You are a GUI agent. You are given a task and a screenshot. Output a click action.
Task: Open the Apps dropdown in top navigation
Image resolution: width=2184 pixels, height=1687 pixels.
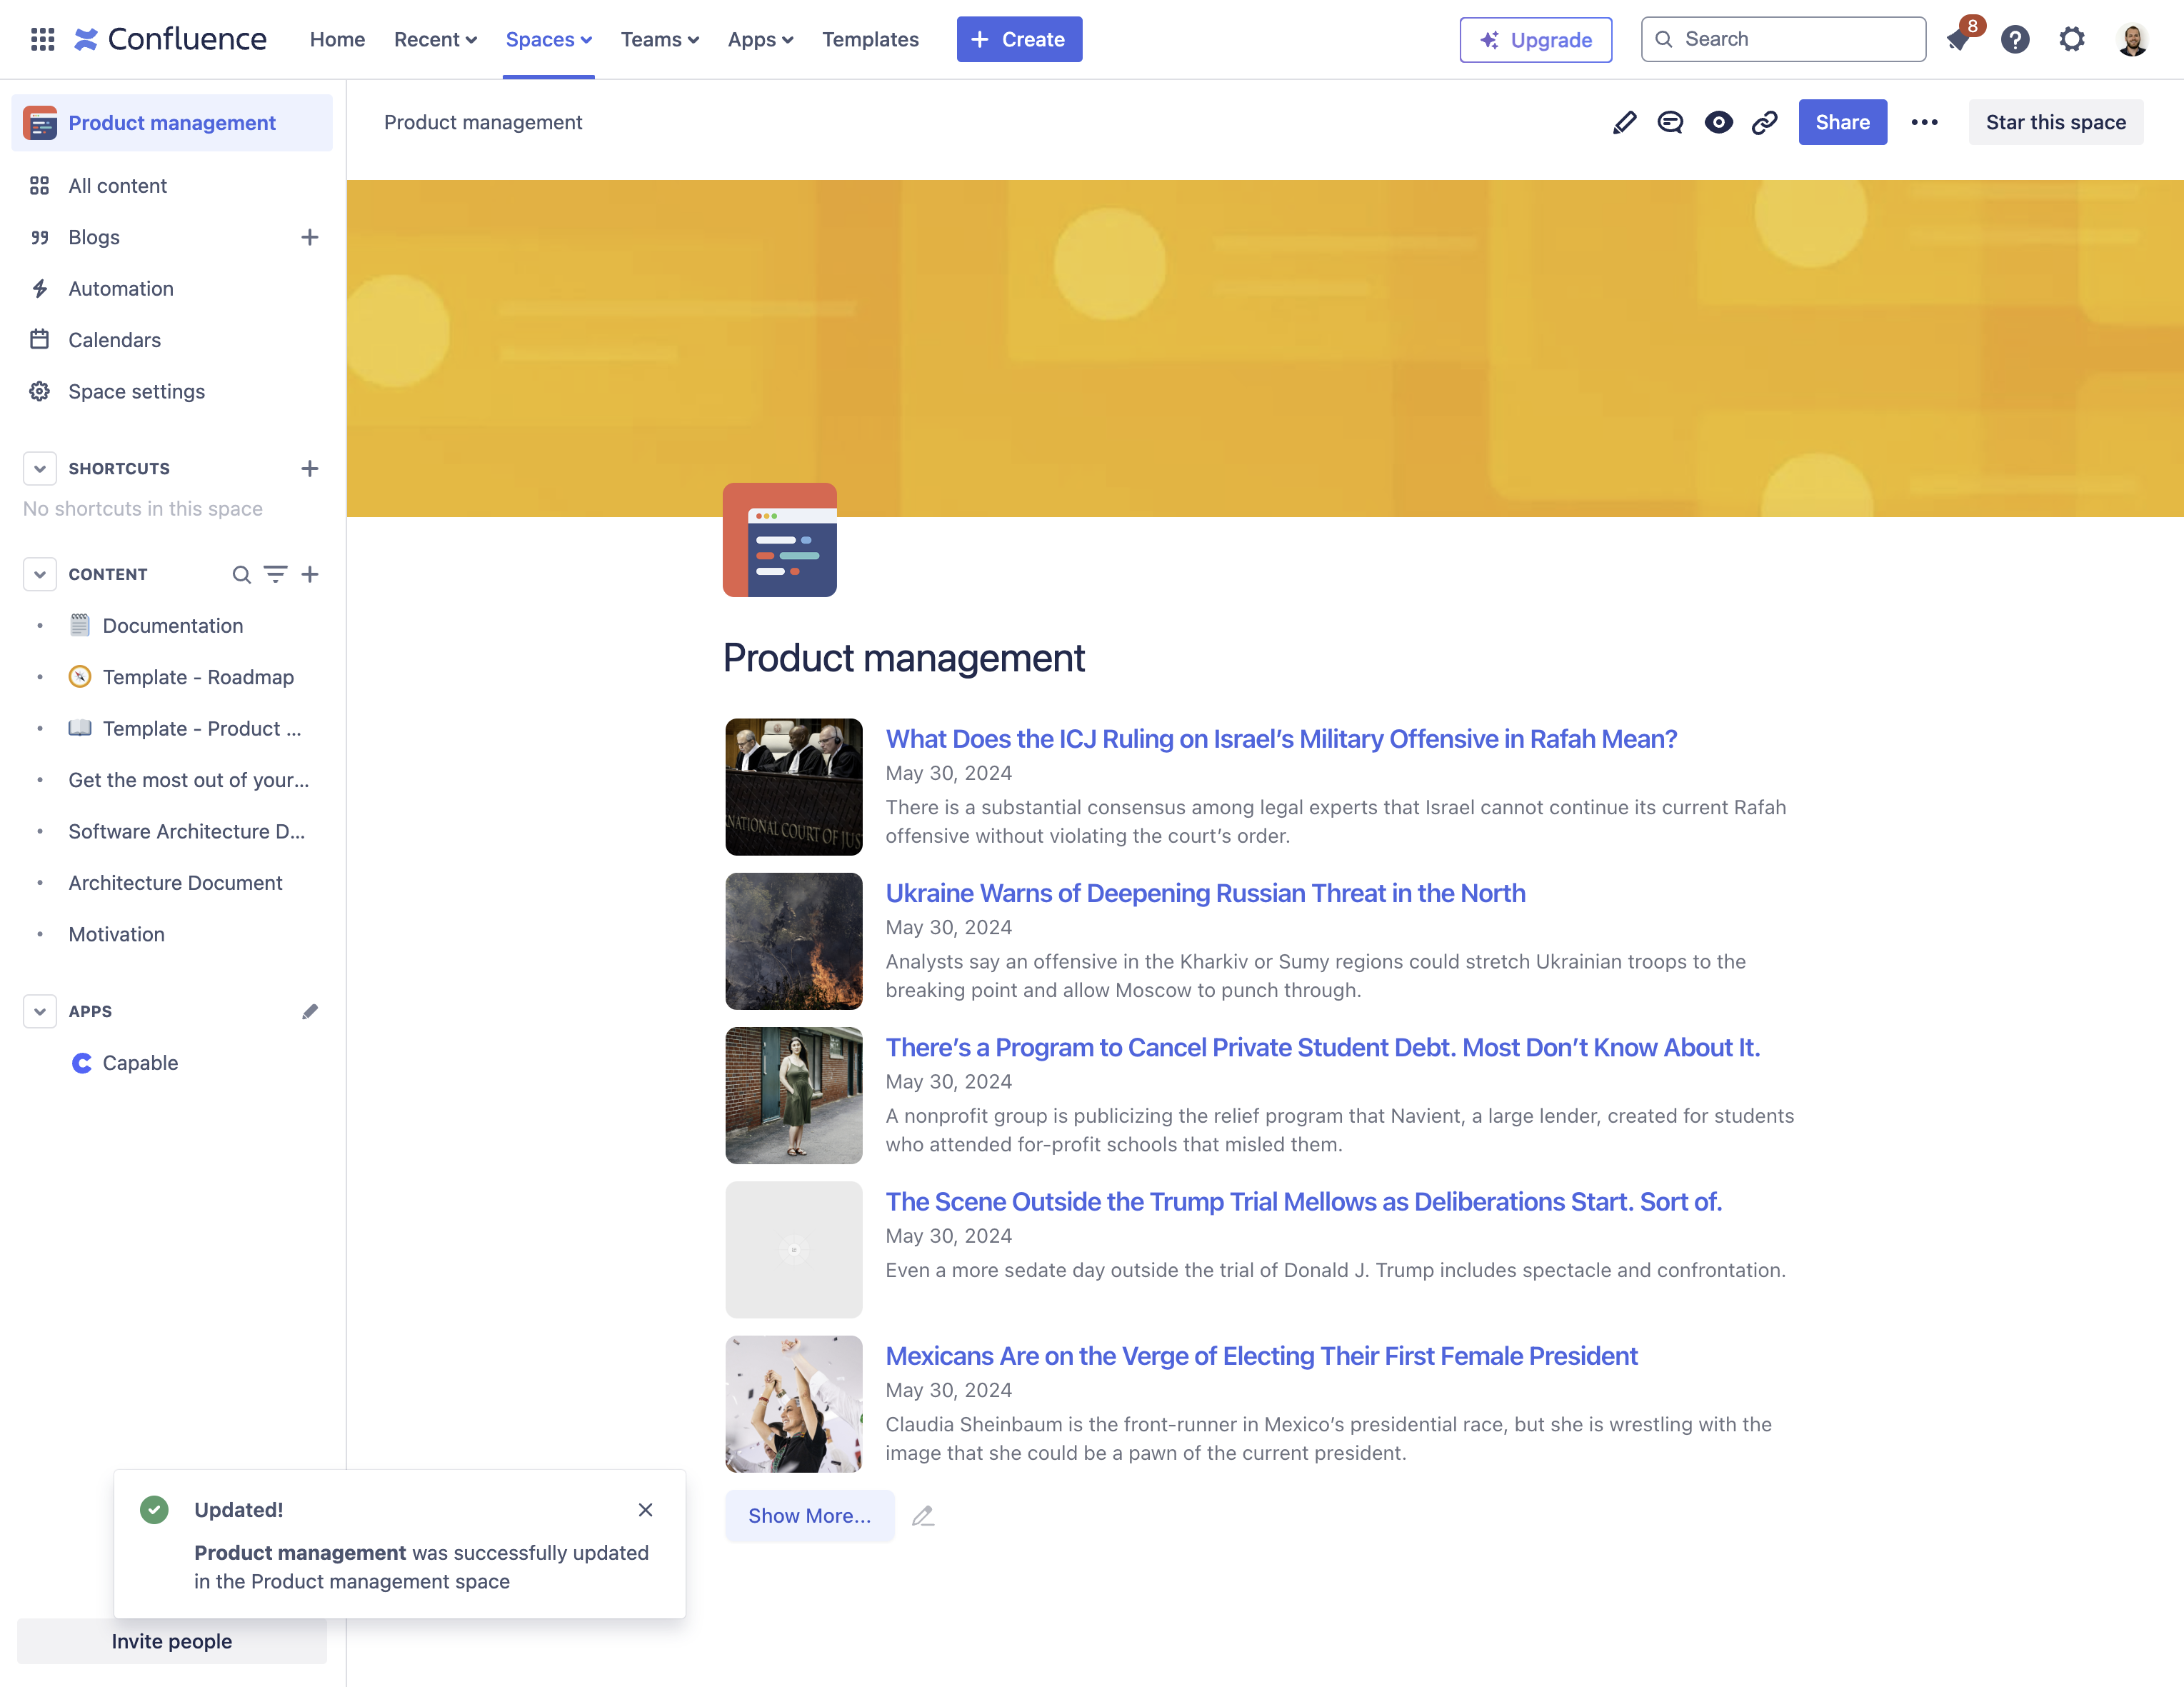760,39
